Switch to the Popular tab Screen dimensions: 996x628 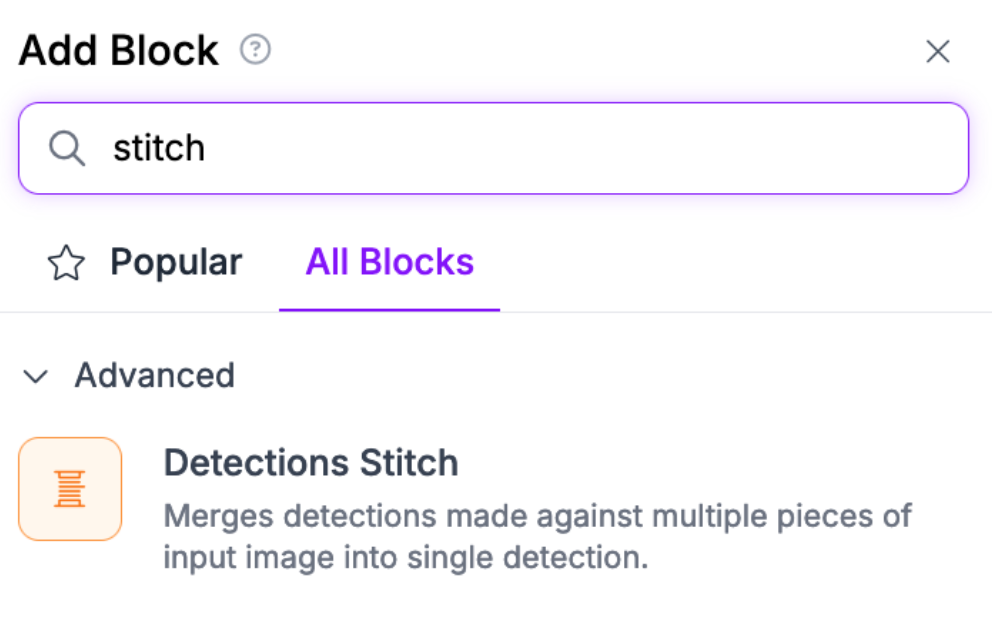175,262
